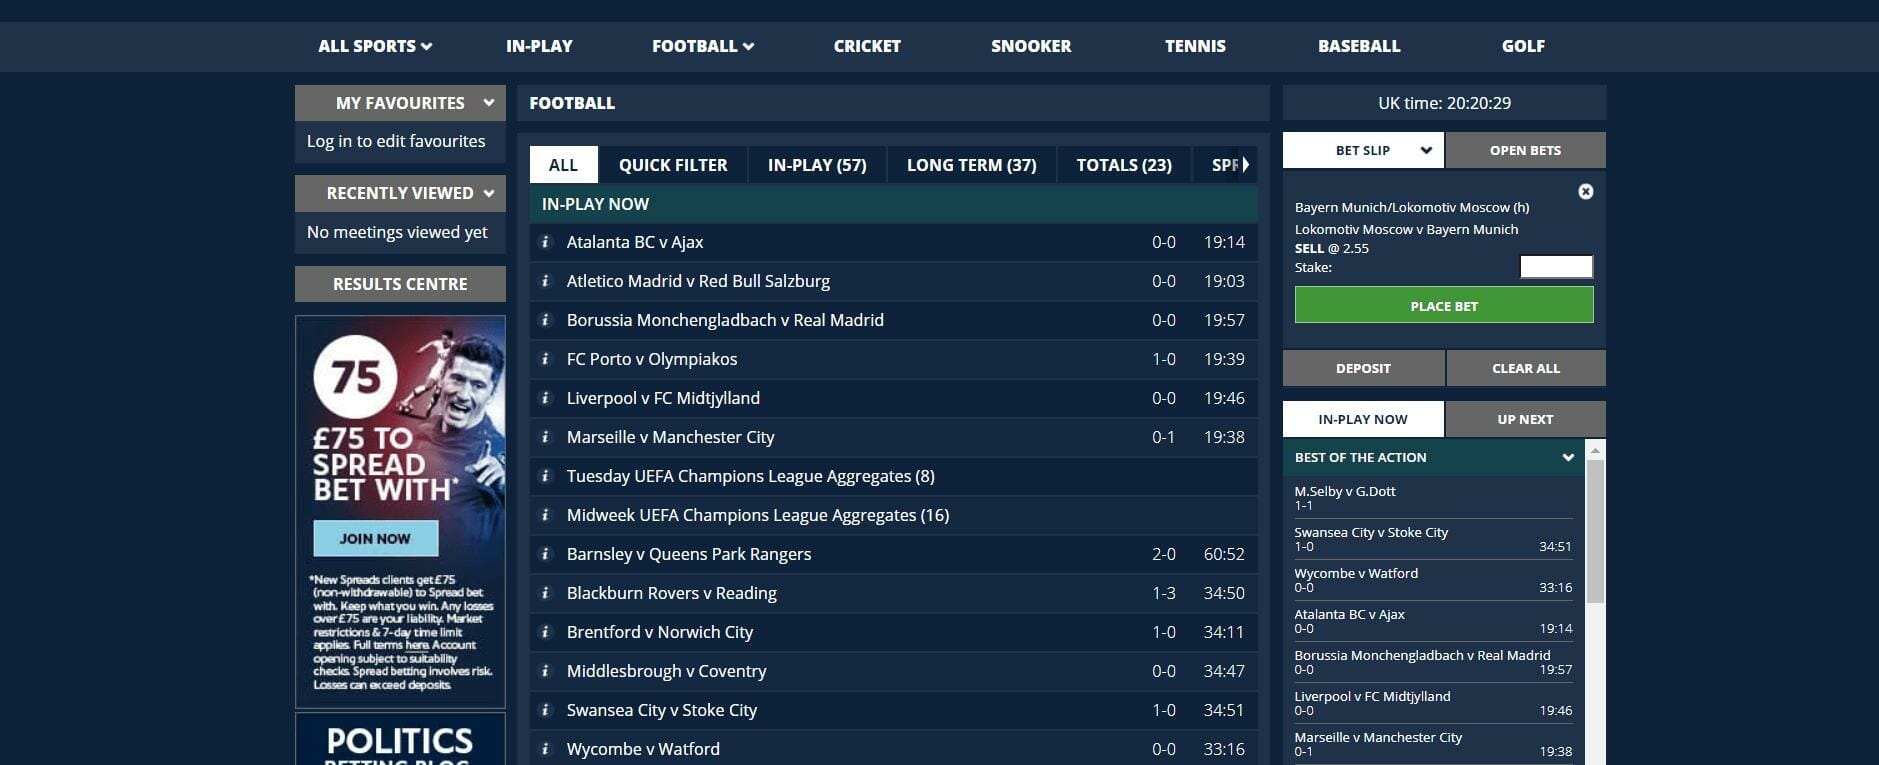
Task: Open Brentford v Norwich City match
Action: coord(660,632)
